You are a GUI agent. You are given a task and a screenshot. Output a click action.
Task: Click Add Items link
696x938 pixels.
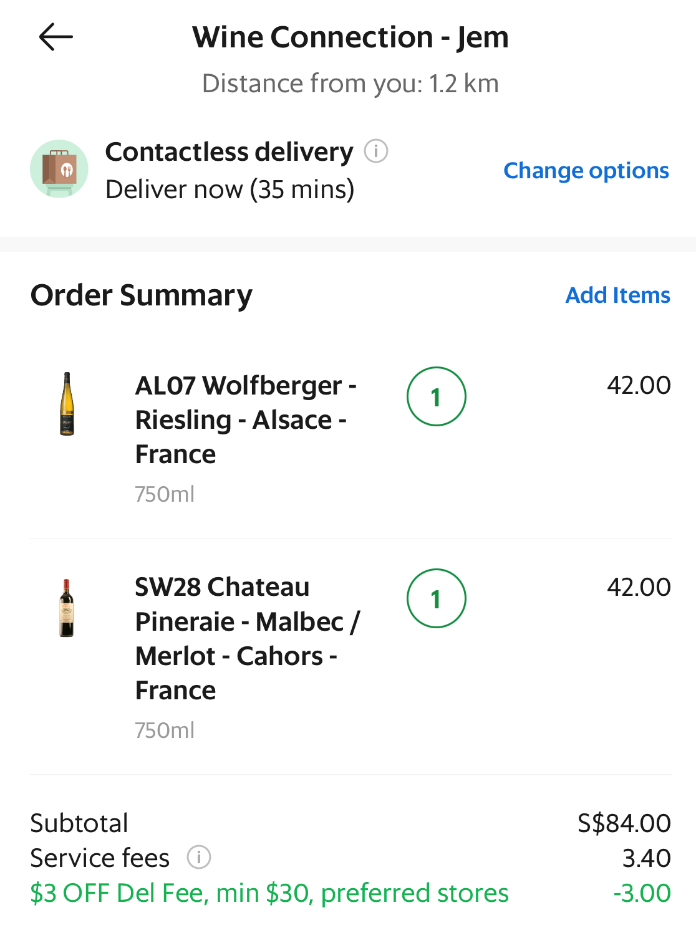(618, 295)
